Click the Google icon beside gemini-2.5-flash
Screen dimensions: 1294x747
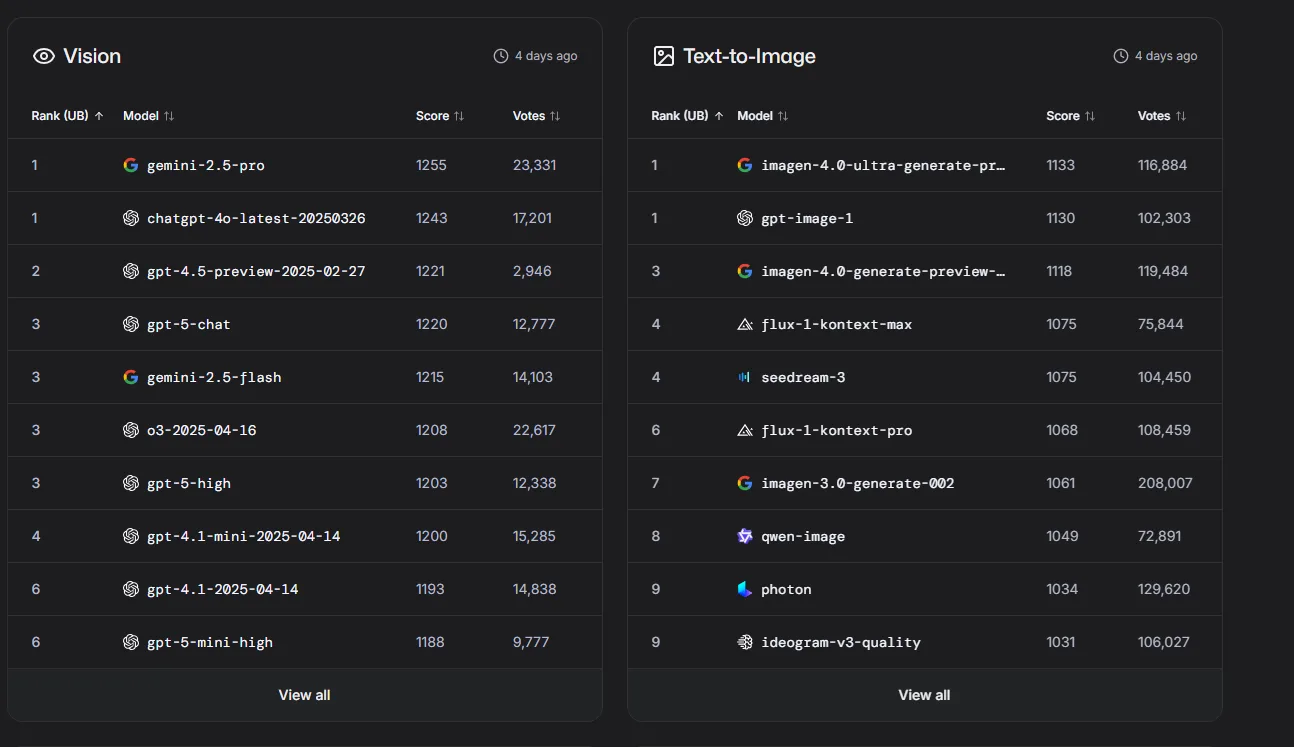click(x=131, y=377)
